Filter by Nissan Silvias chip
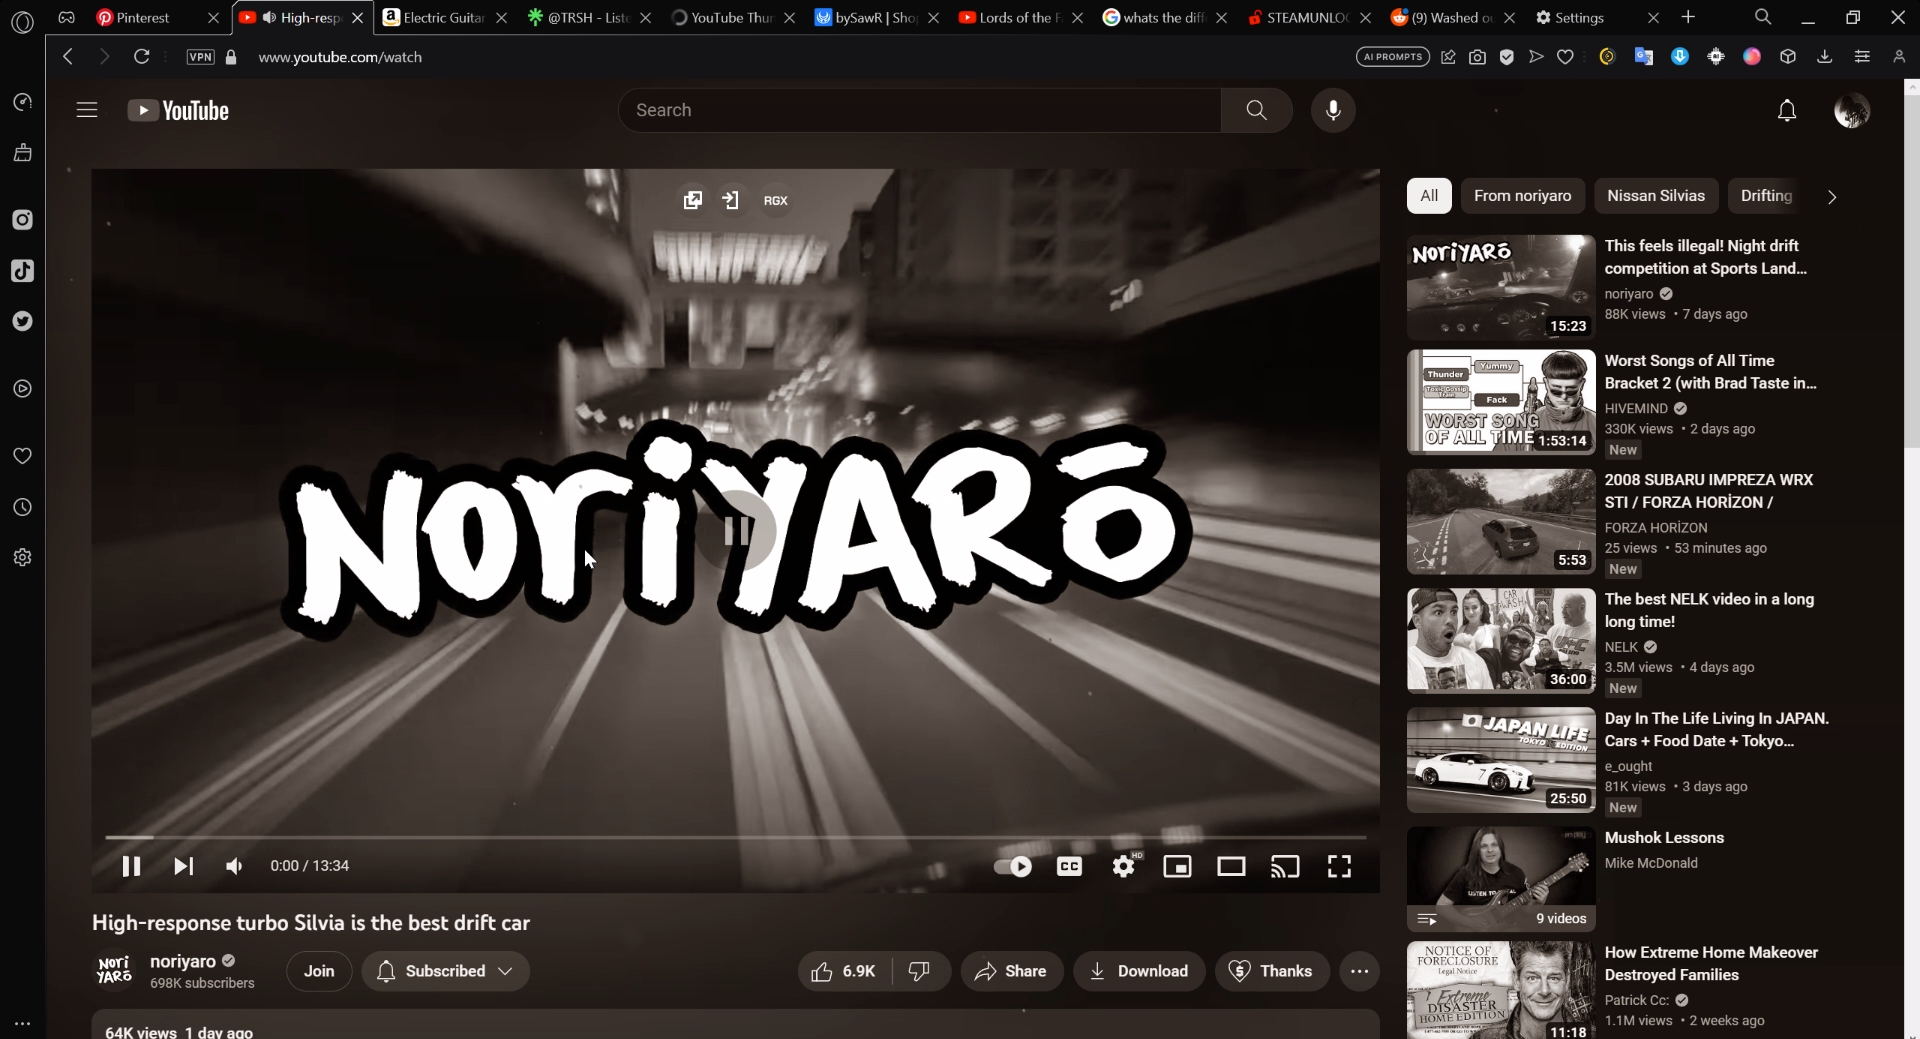The height and width of the screenshot is (1039, 1920). point(1656,196)
